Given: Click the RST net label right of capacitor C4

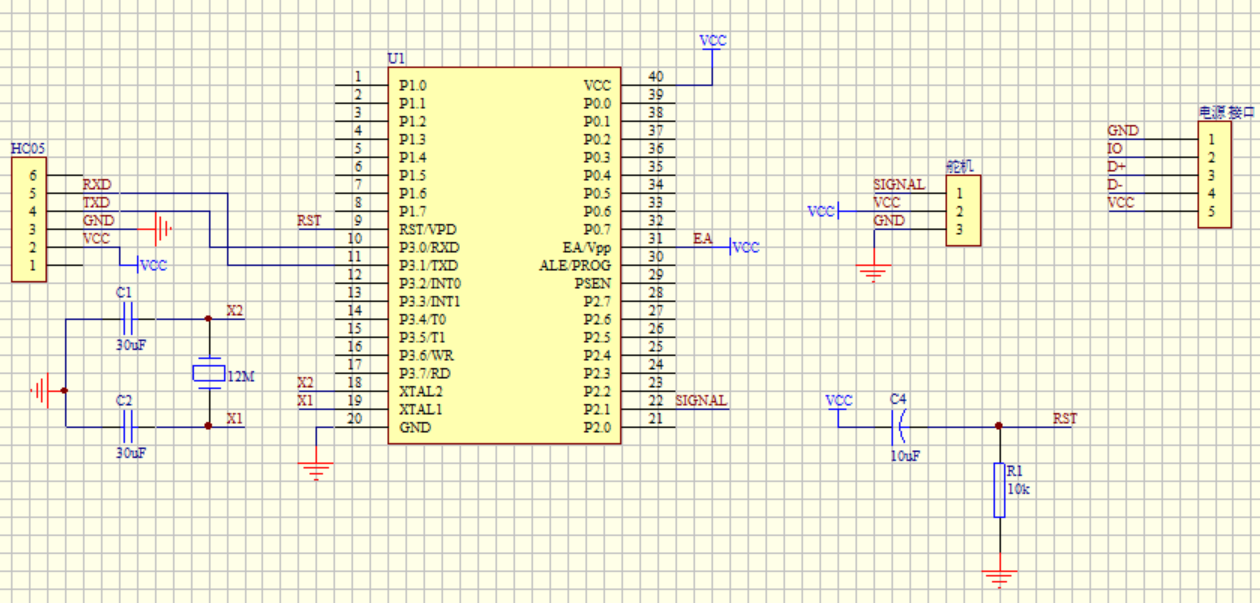Looking at the screenshot, I should [1066, 419].
